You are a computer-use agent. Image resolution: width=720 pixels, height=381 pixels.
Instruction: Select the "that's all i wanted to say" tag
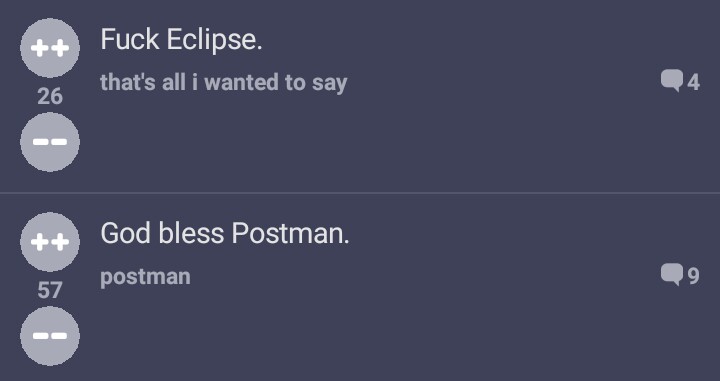tap(224, 83)
